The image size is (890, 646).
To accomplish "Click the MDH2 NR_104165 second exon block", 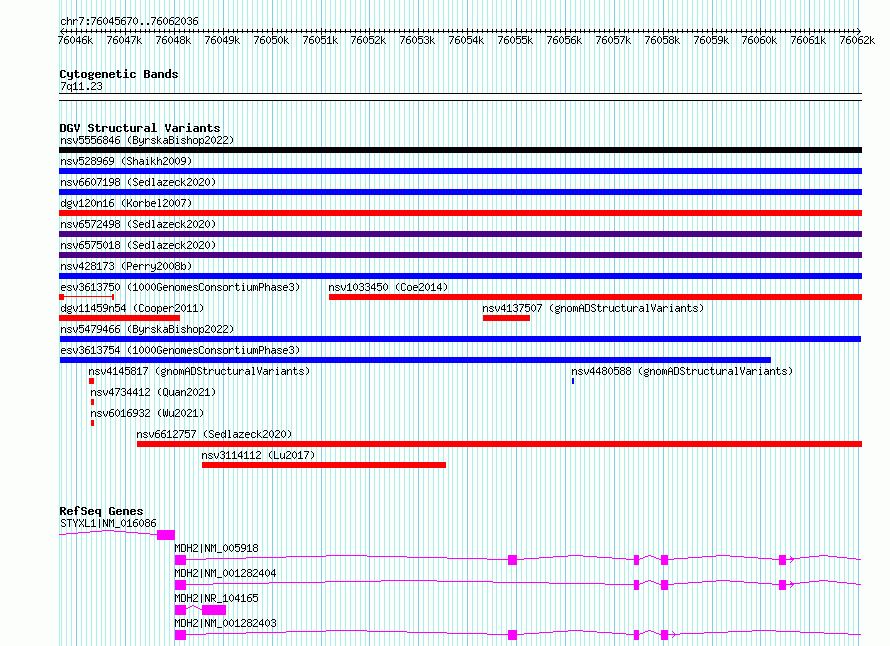I will click(214, 610).
